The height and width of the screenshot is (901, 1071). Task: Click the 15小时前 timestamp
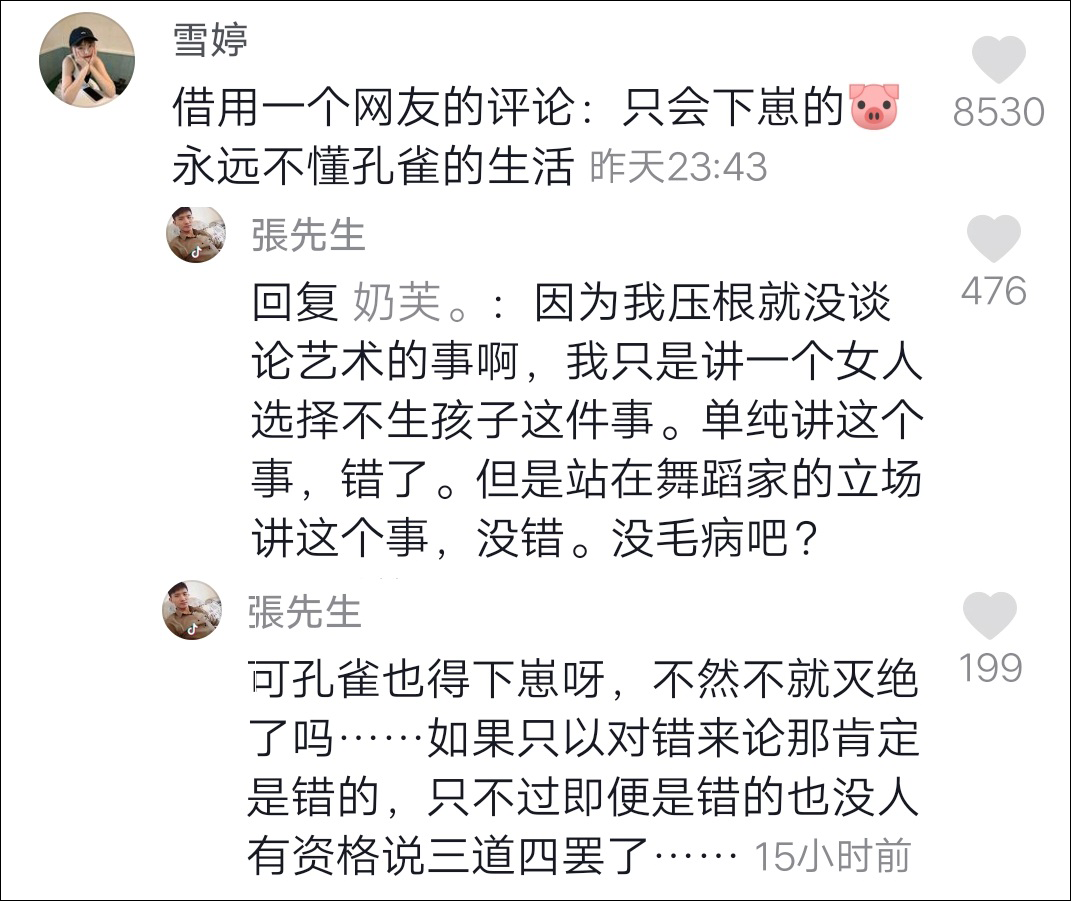(x=832, y=856)
